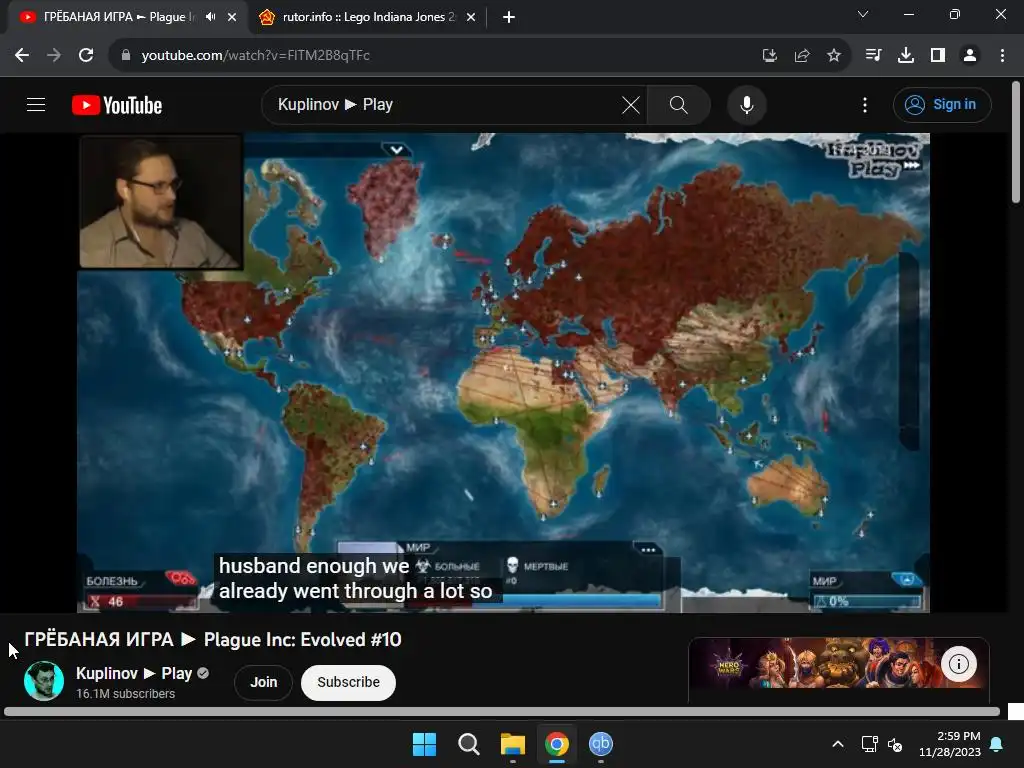The width and height of the screenshot is (1024, 768).
Task: Go back with the browser back arrow
Action: 22,56
